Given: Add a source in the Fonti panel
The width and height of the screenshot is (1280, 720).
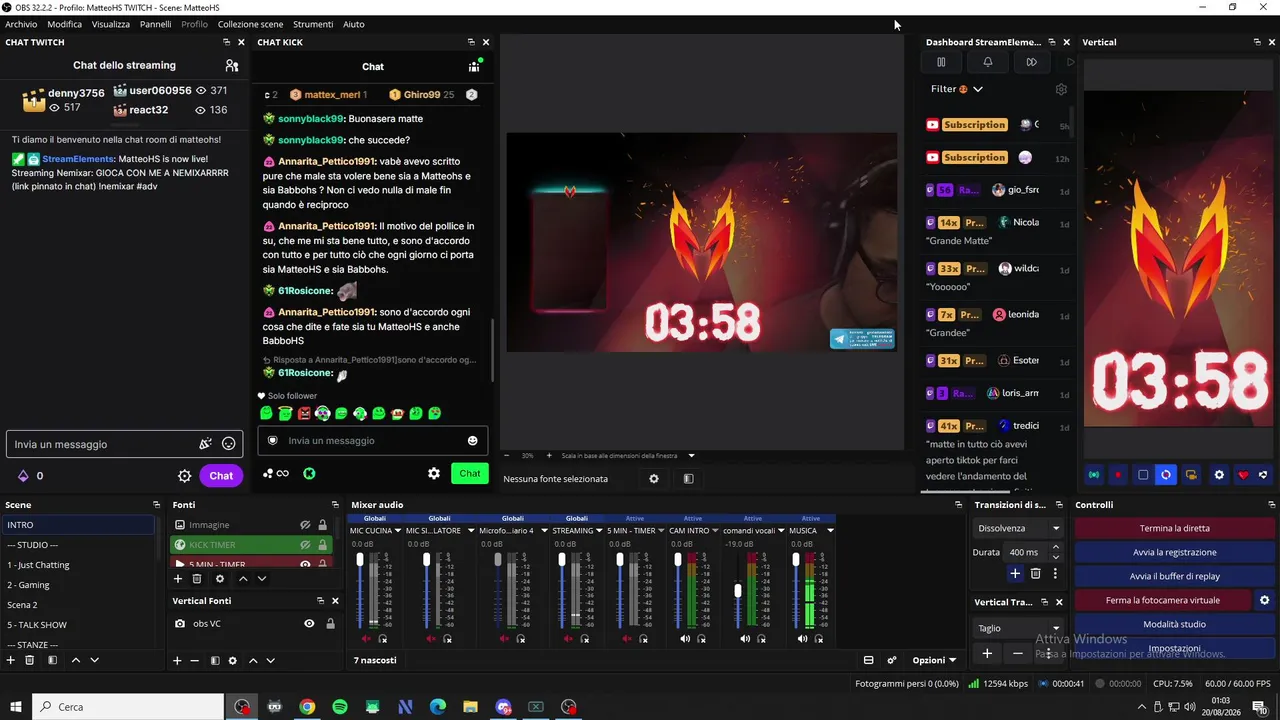Looking at the screenshot, I should coord(178,578).
